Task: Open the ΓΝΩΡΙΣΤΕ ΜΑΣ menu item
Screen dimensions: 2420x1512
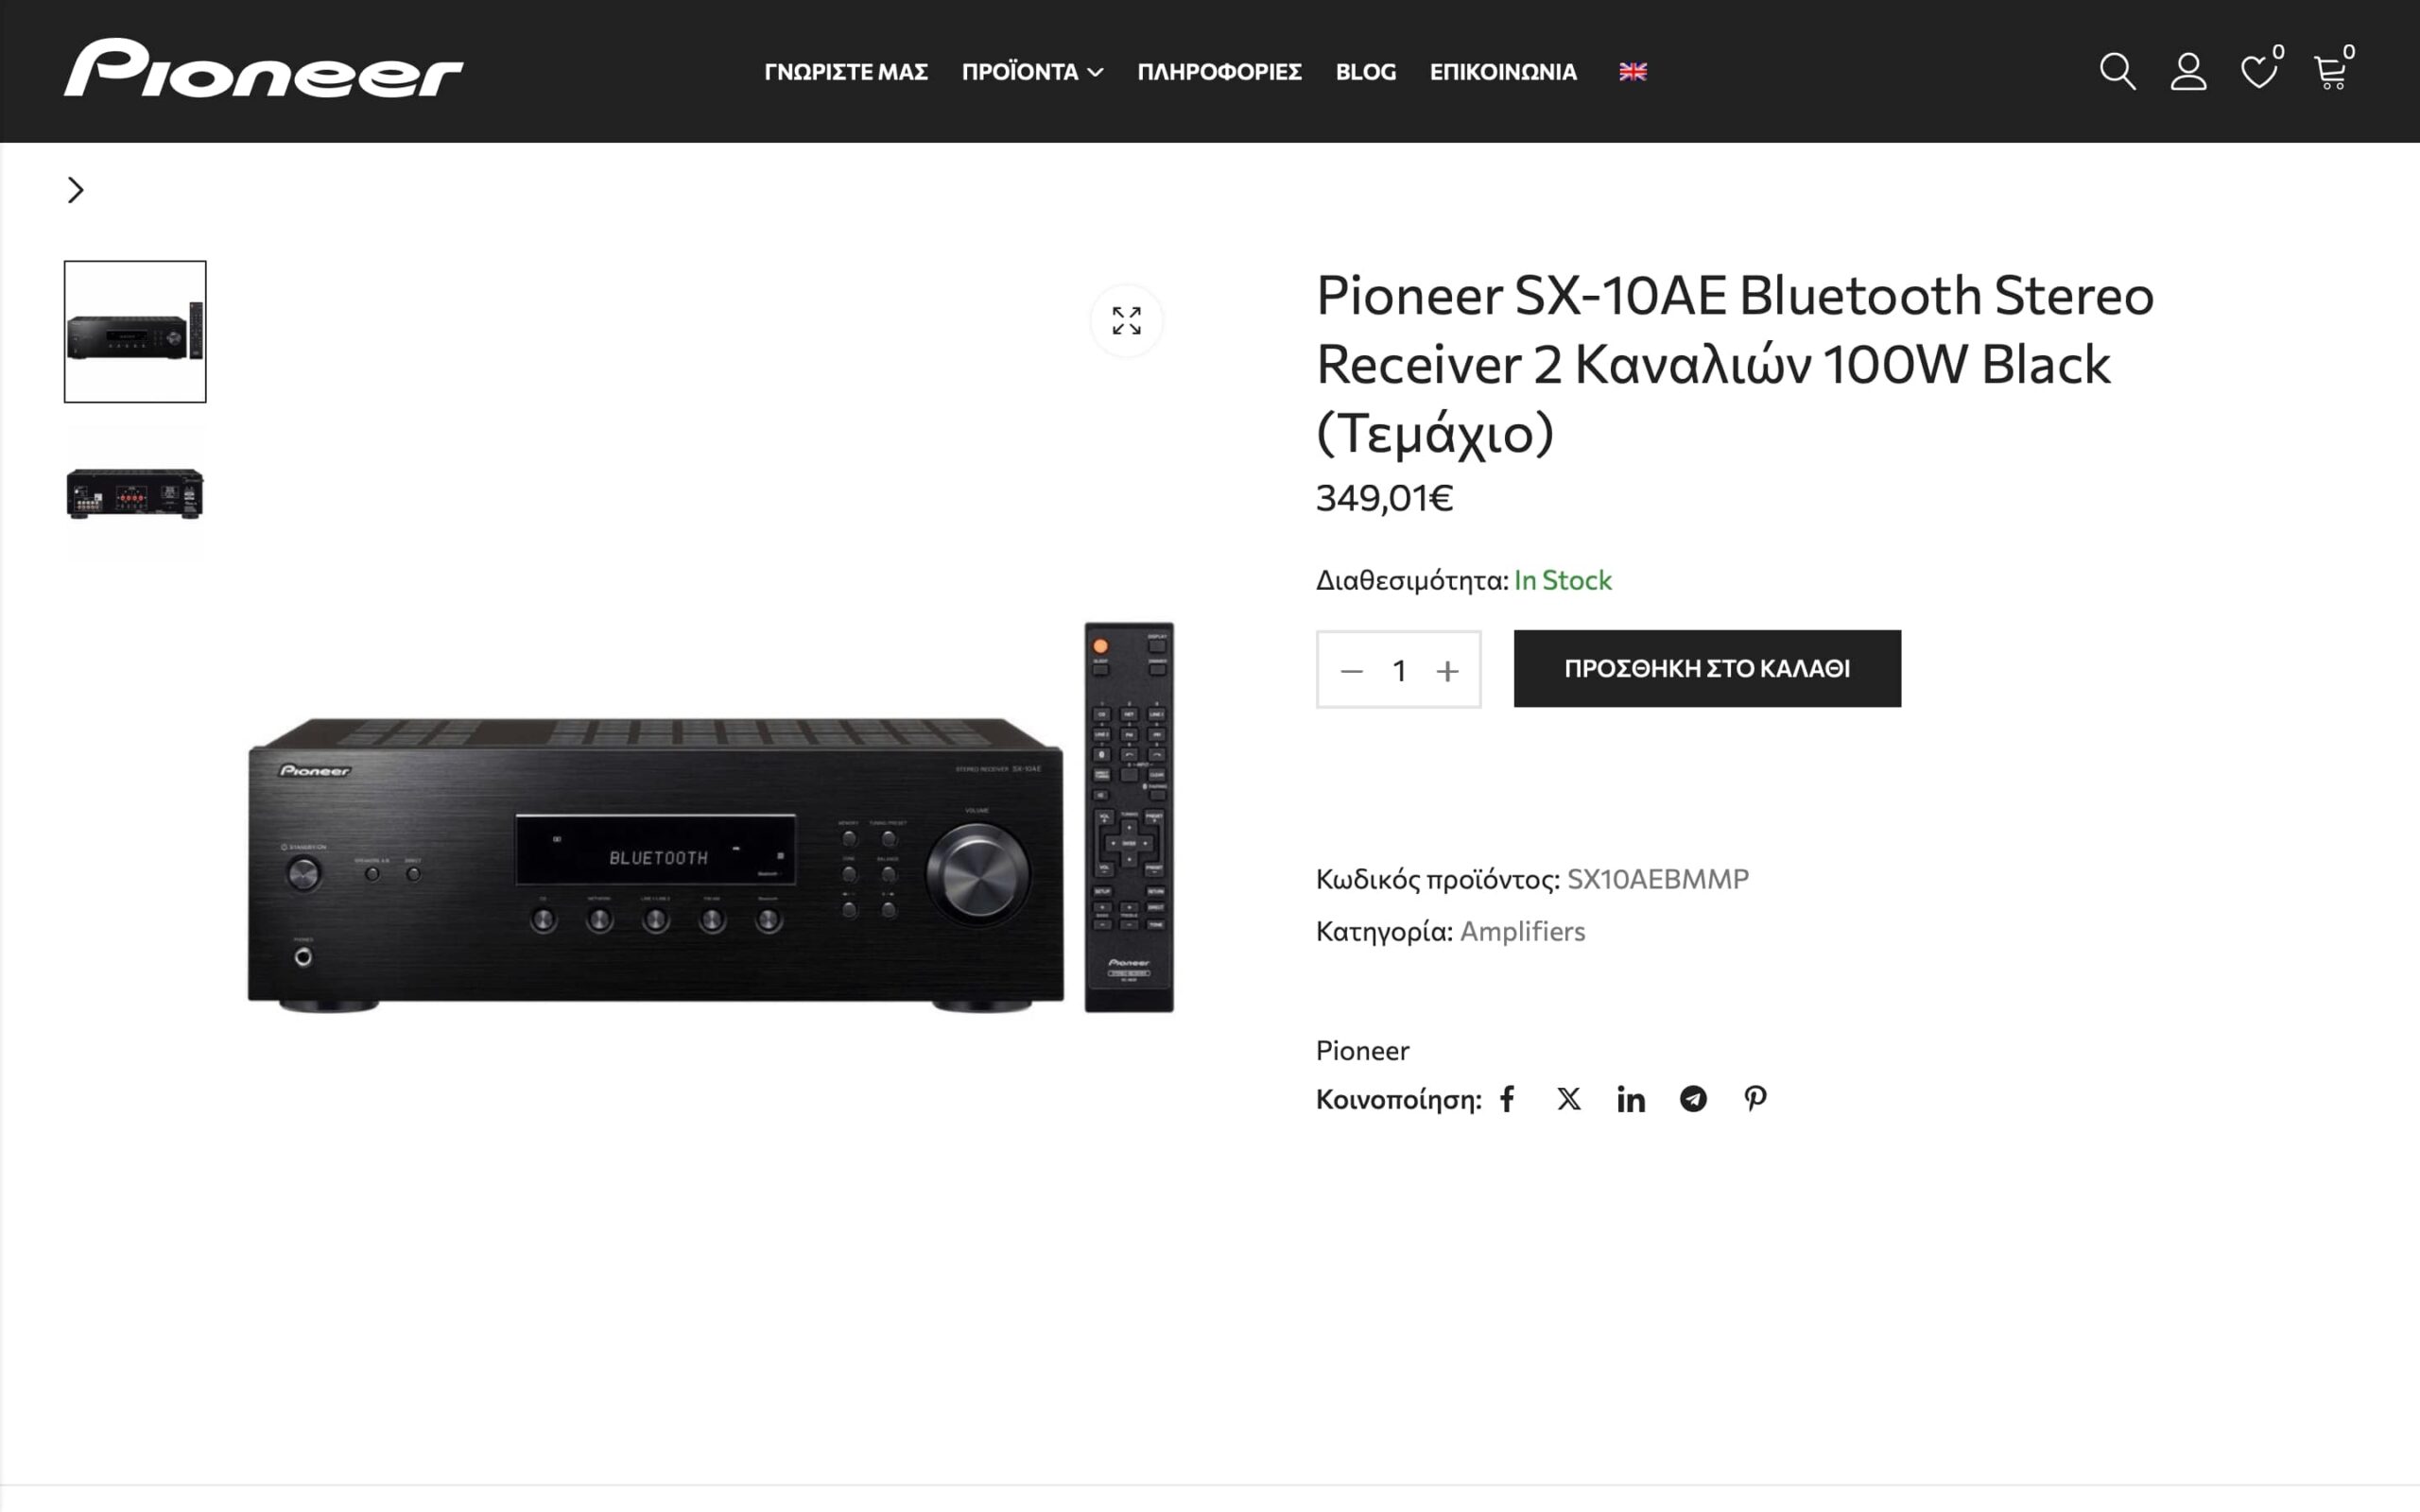Action: point(846,71)
